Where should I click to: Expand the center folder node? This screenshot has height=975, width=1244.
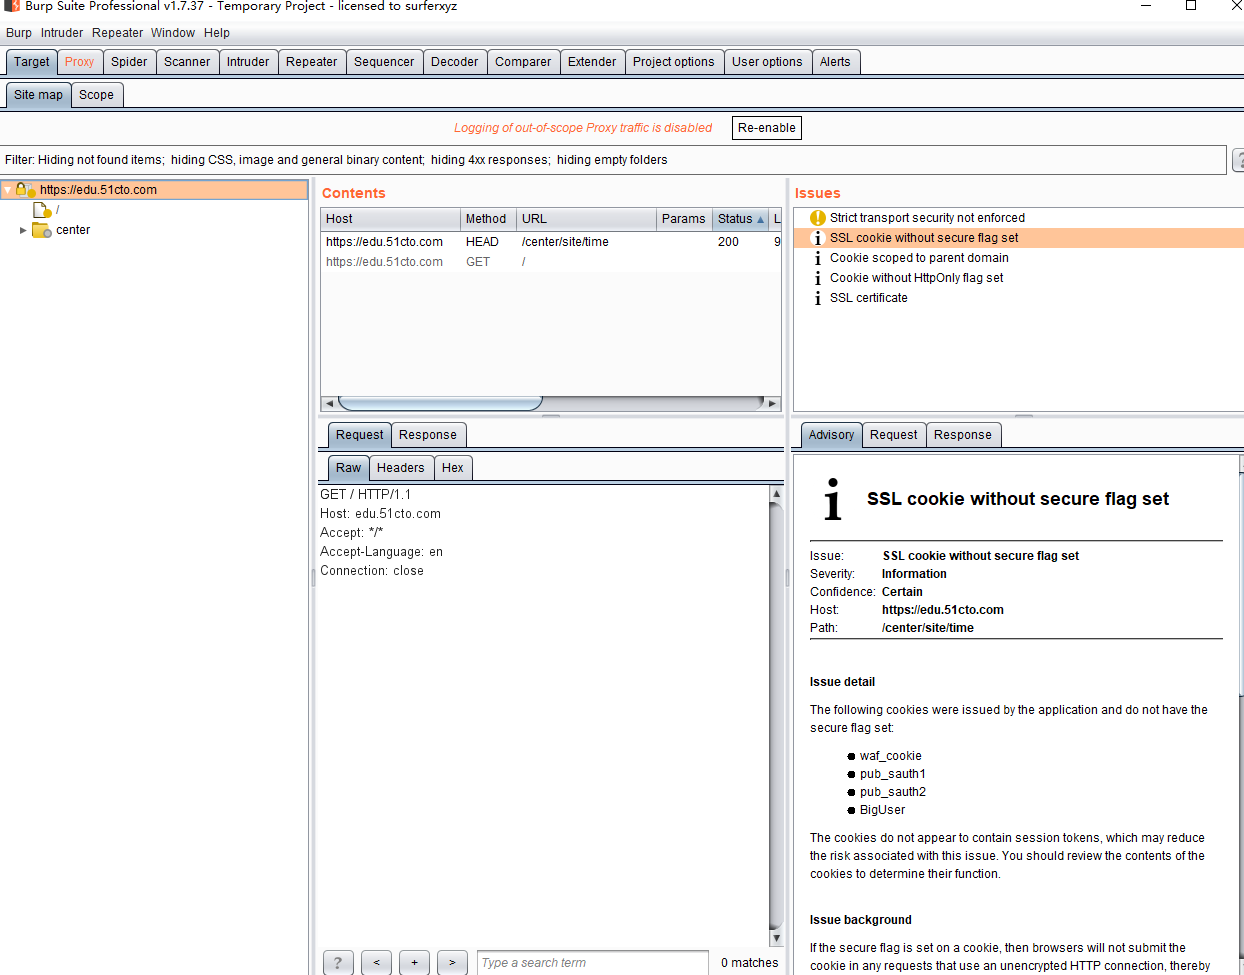[23, 230]
